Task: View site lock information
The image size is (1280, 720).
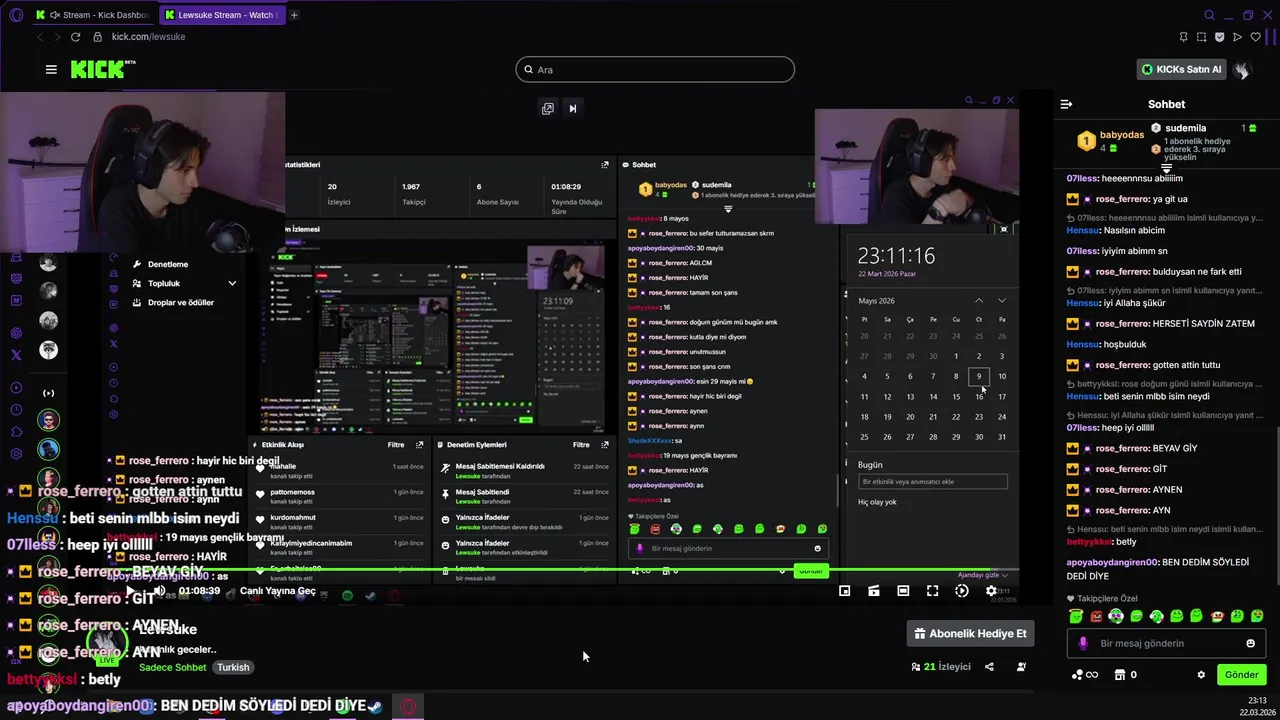Action: click(97, 37)
